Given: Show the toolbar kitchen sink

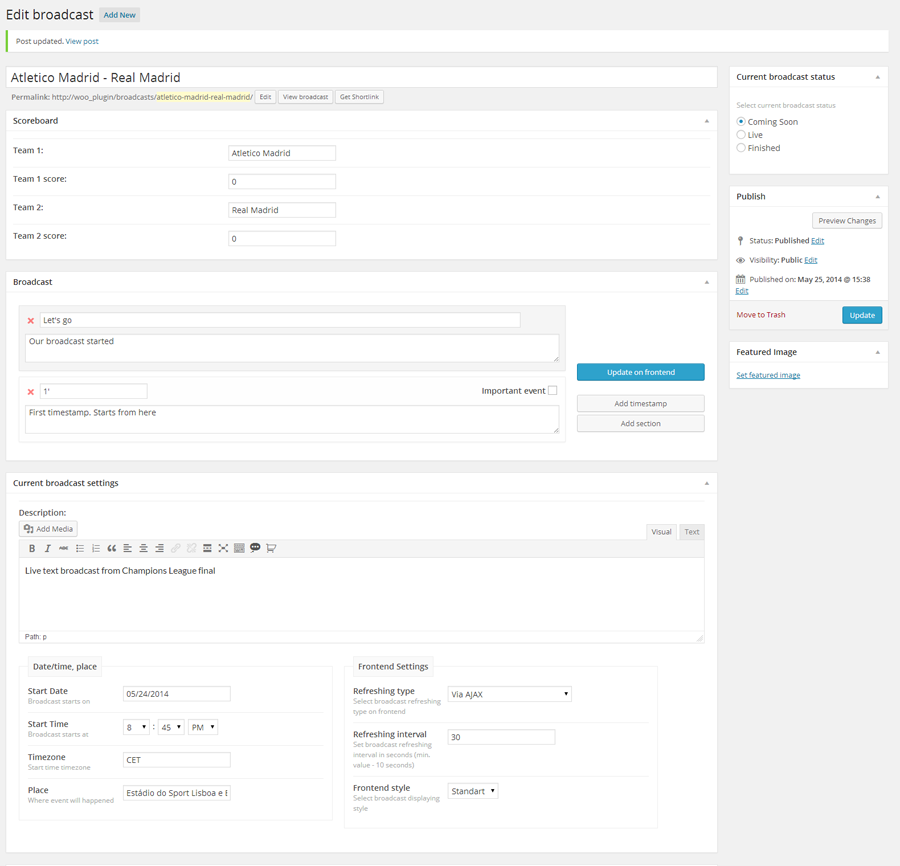Looking at the screenshot, I should point(239,548).
